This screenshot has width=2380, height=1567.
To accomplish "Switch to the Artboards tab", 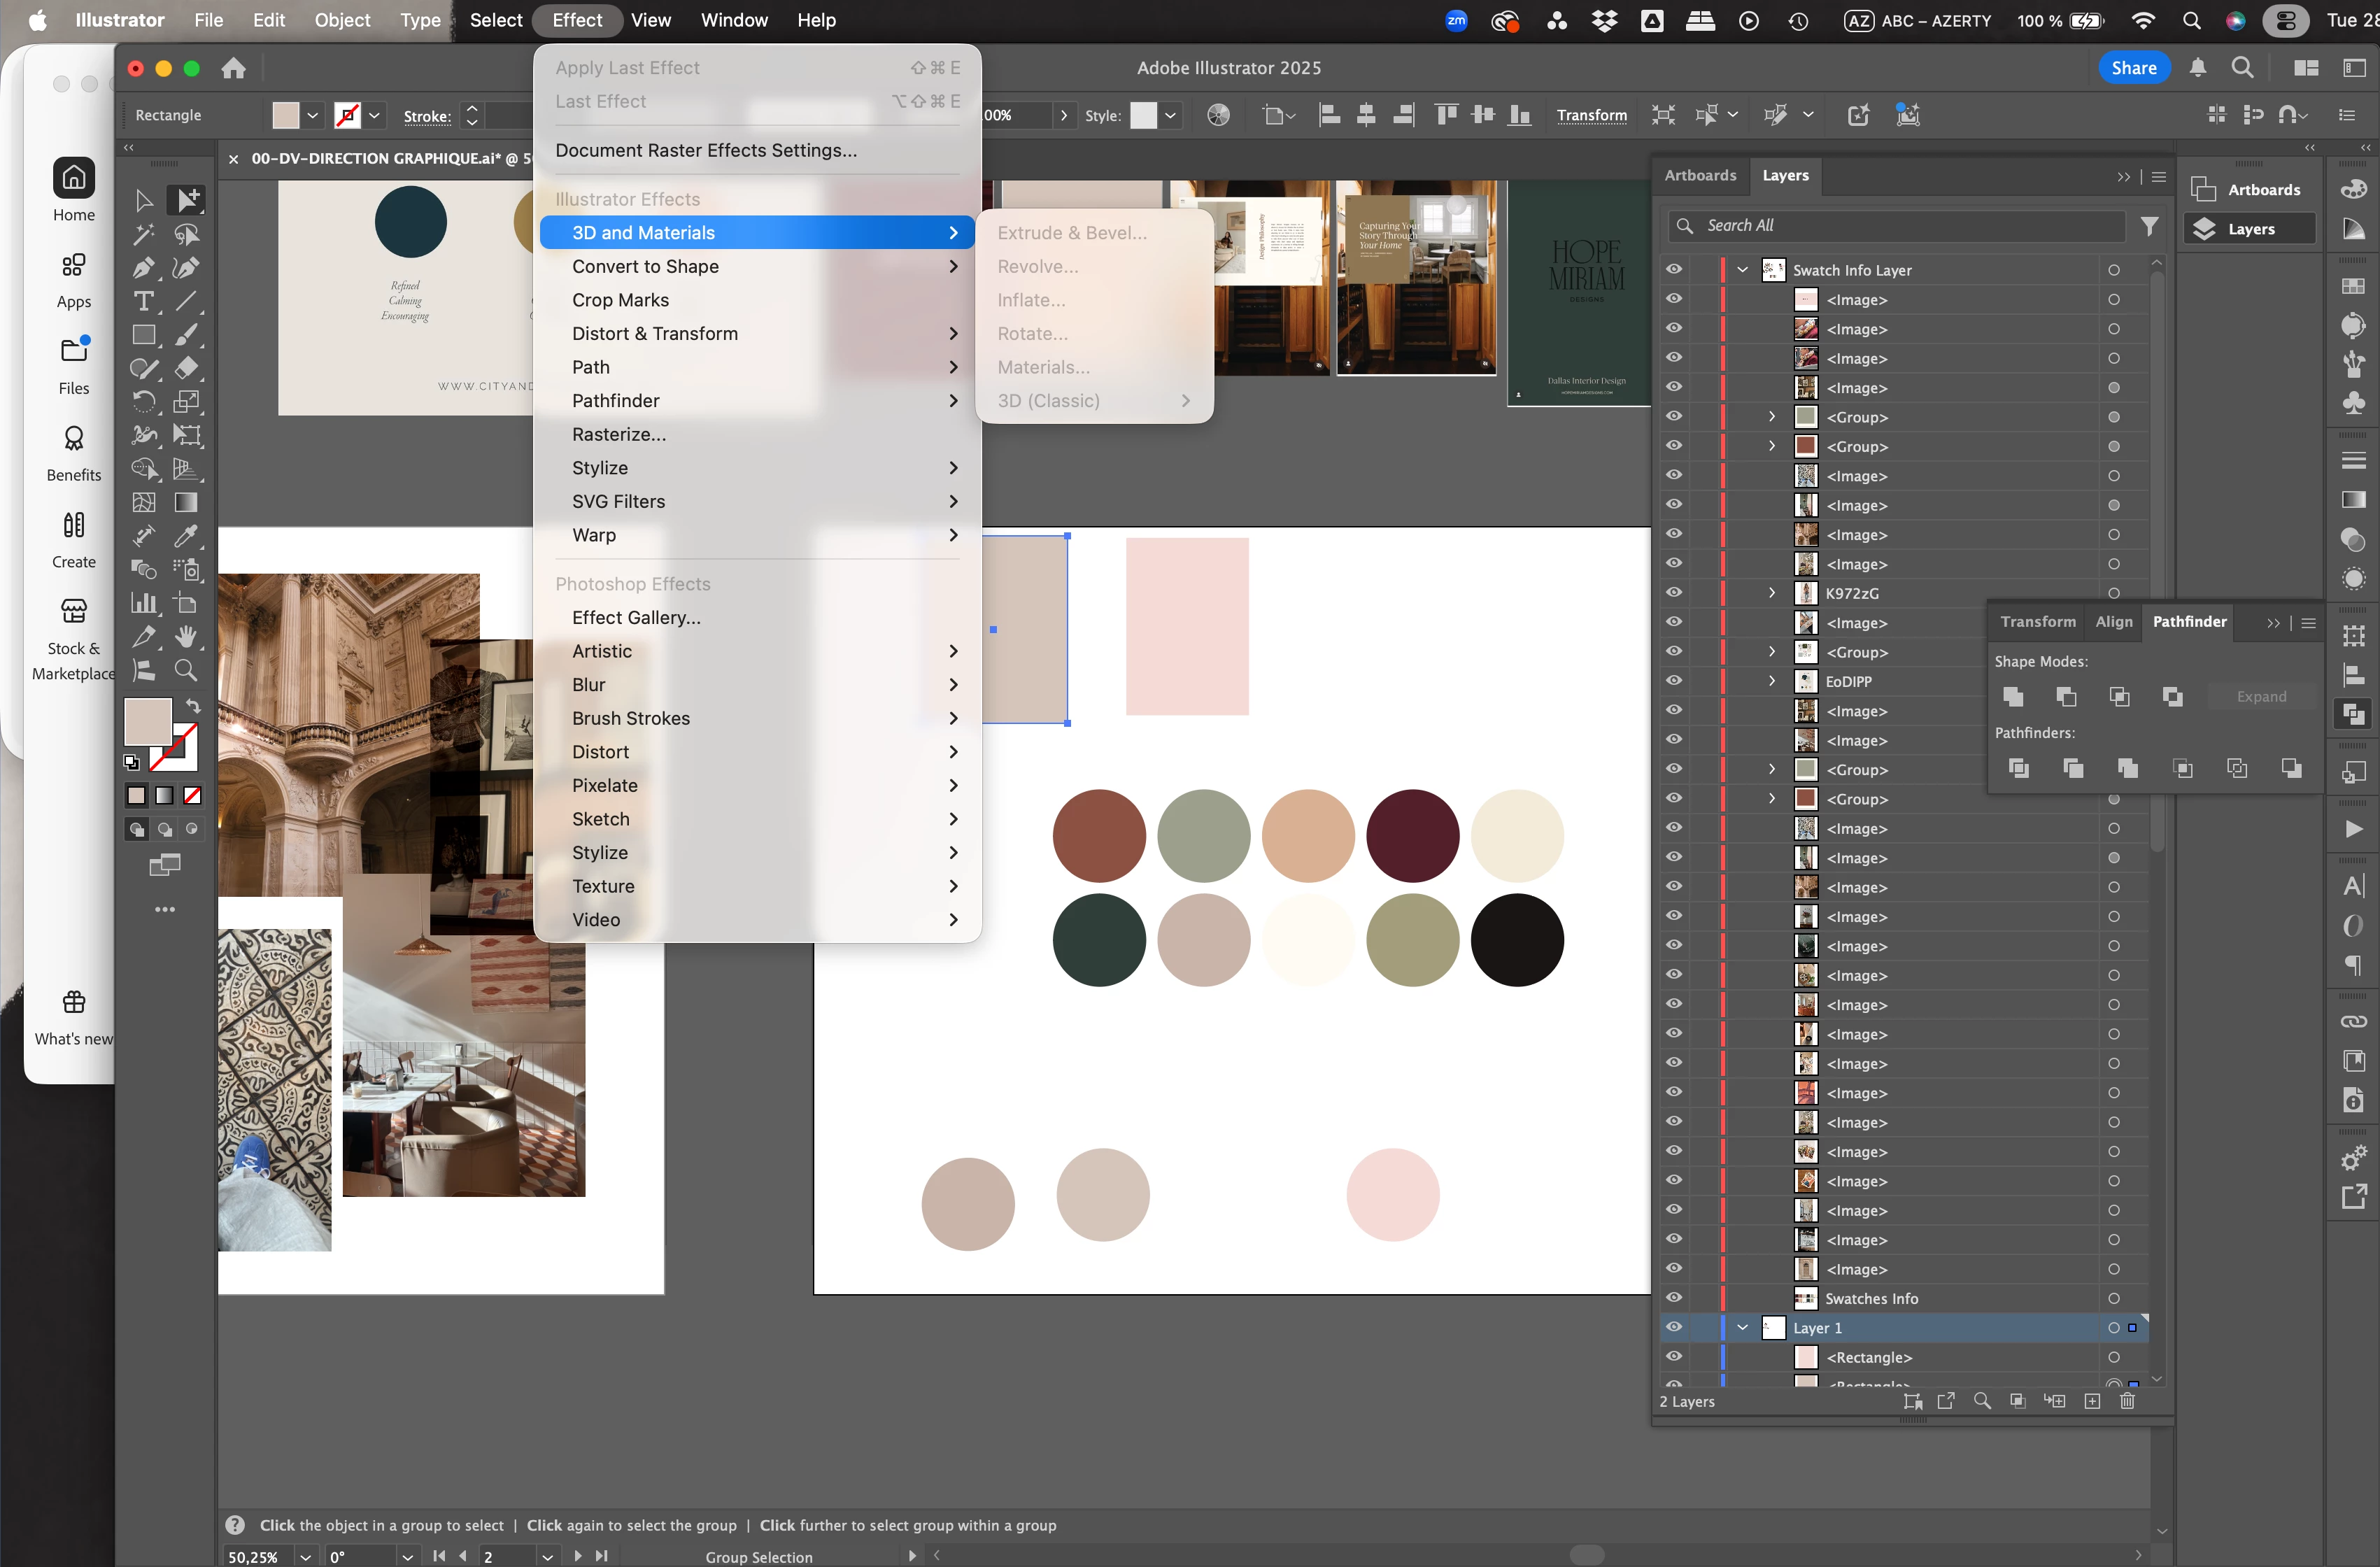I will 1699,175.
